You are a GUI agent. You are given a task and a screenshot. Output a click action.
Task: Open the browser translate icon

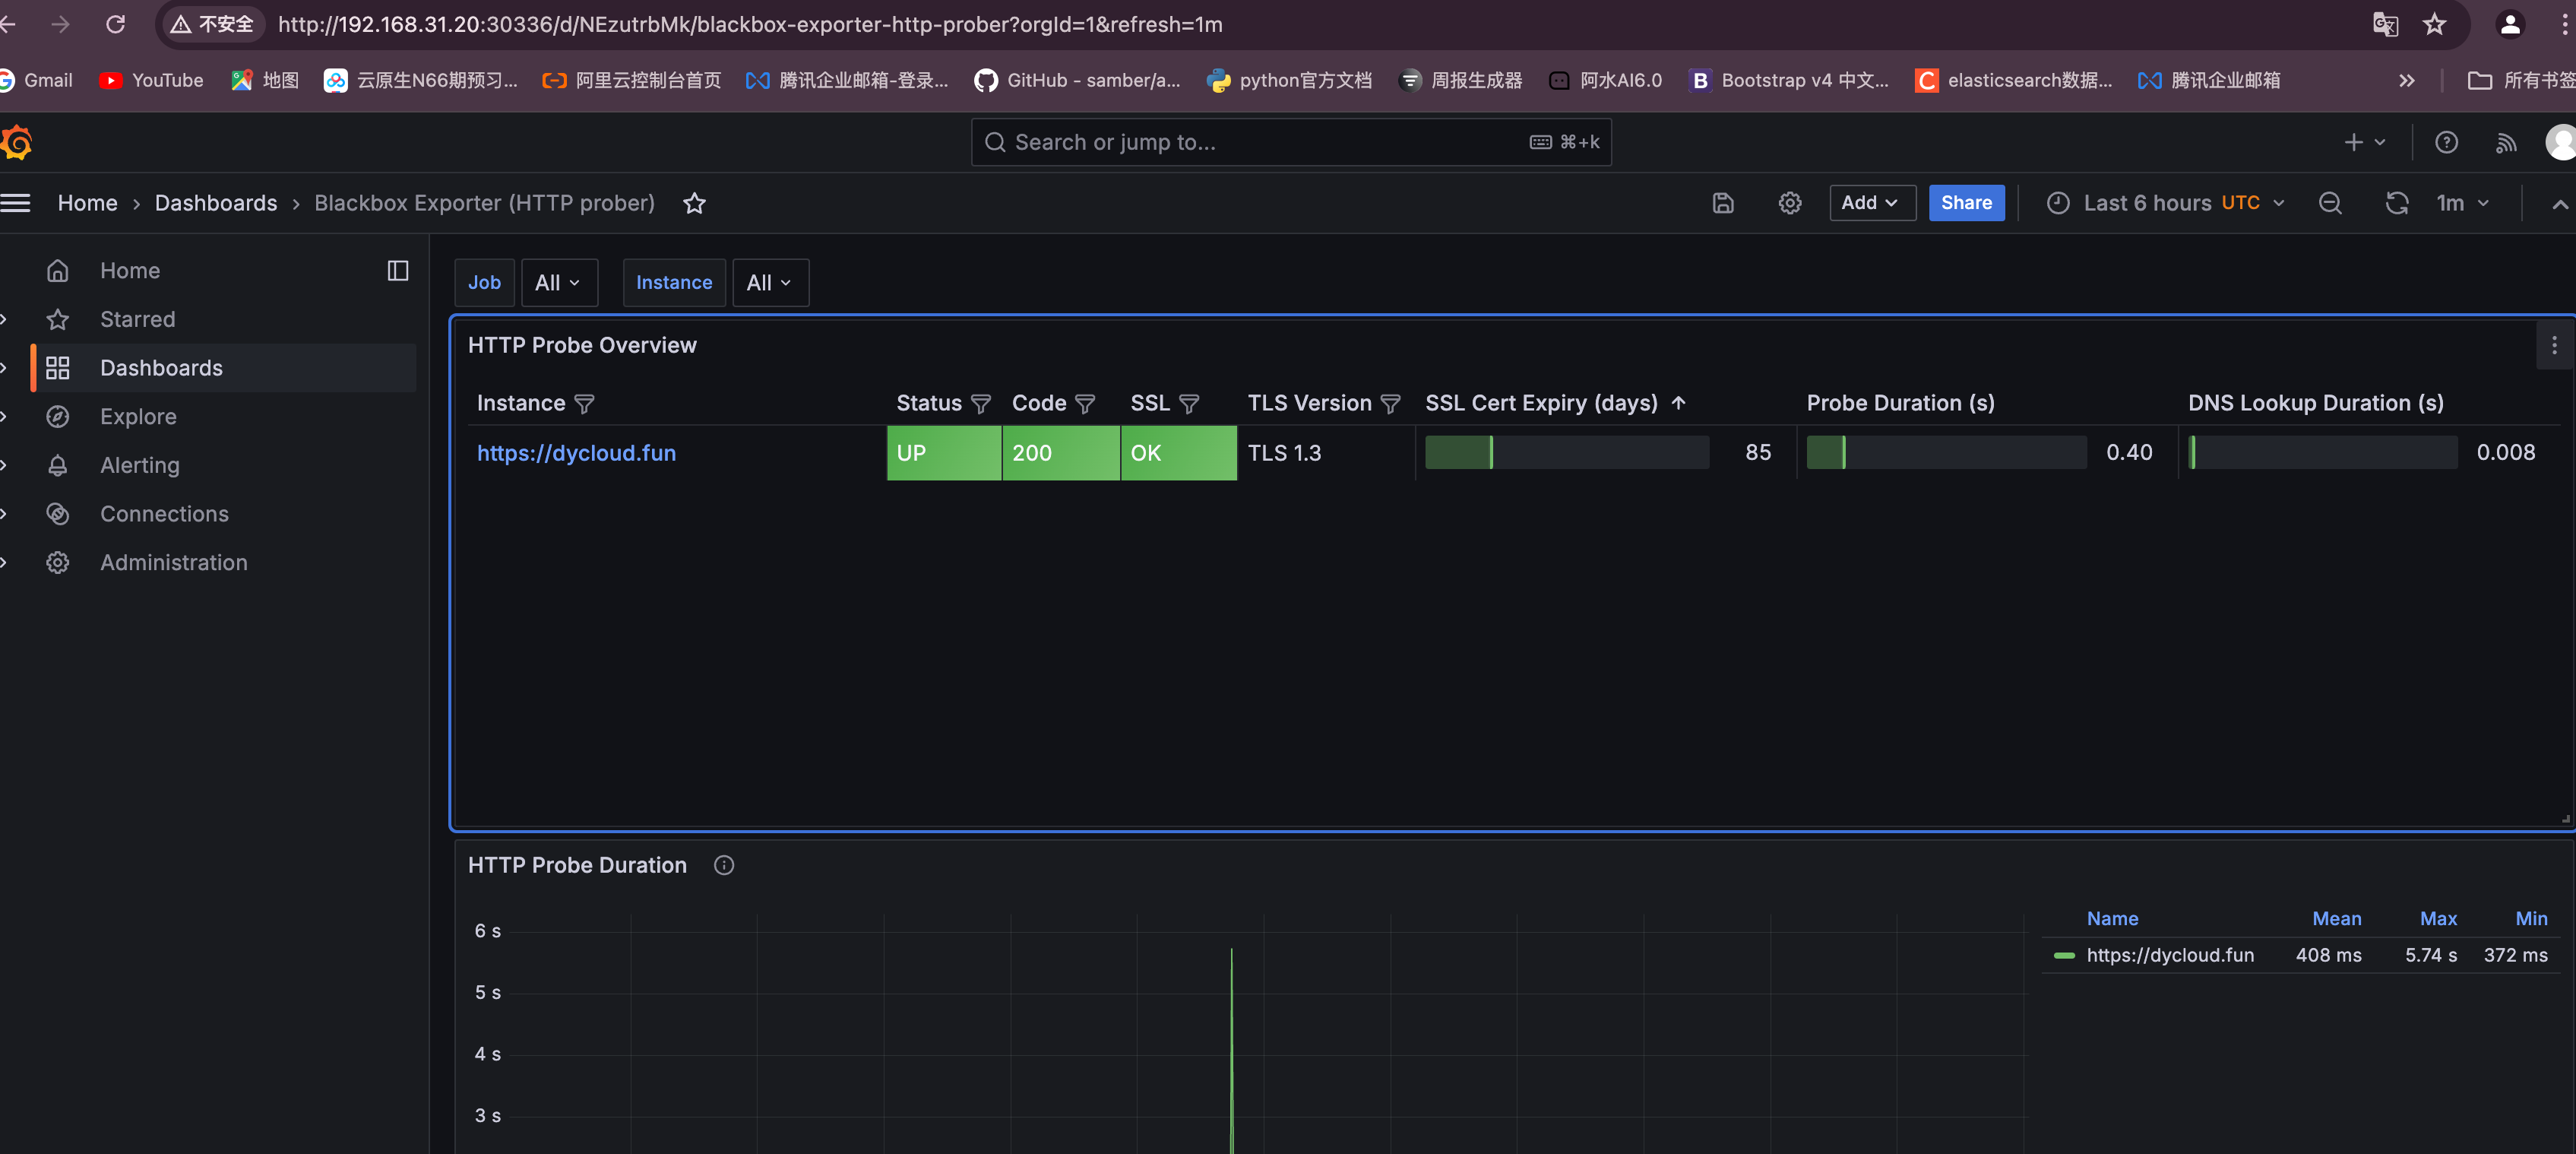pyautogui.click(x=2385, y=24)
